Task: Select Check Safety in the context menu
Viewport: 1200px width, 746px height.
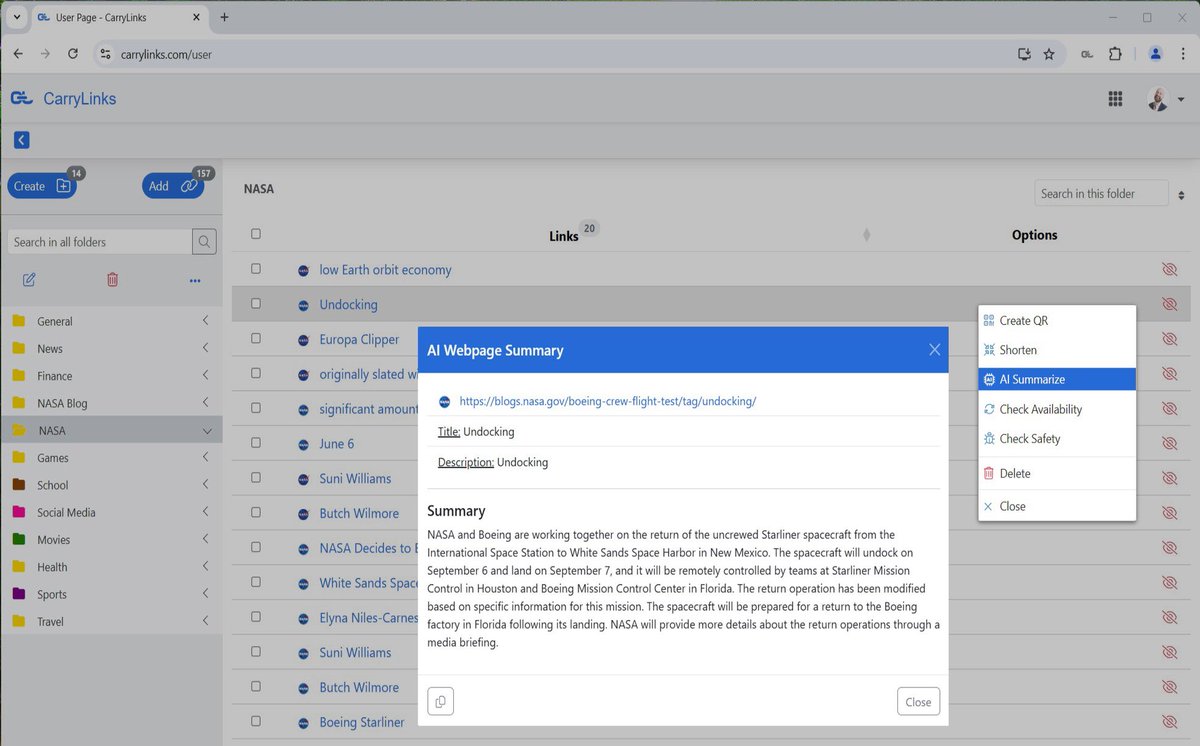Action: click(x=1057, y=438)
